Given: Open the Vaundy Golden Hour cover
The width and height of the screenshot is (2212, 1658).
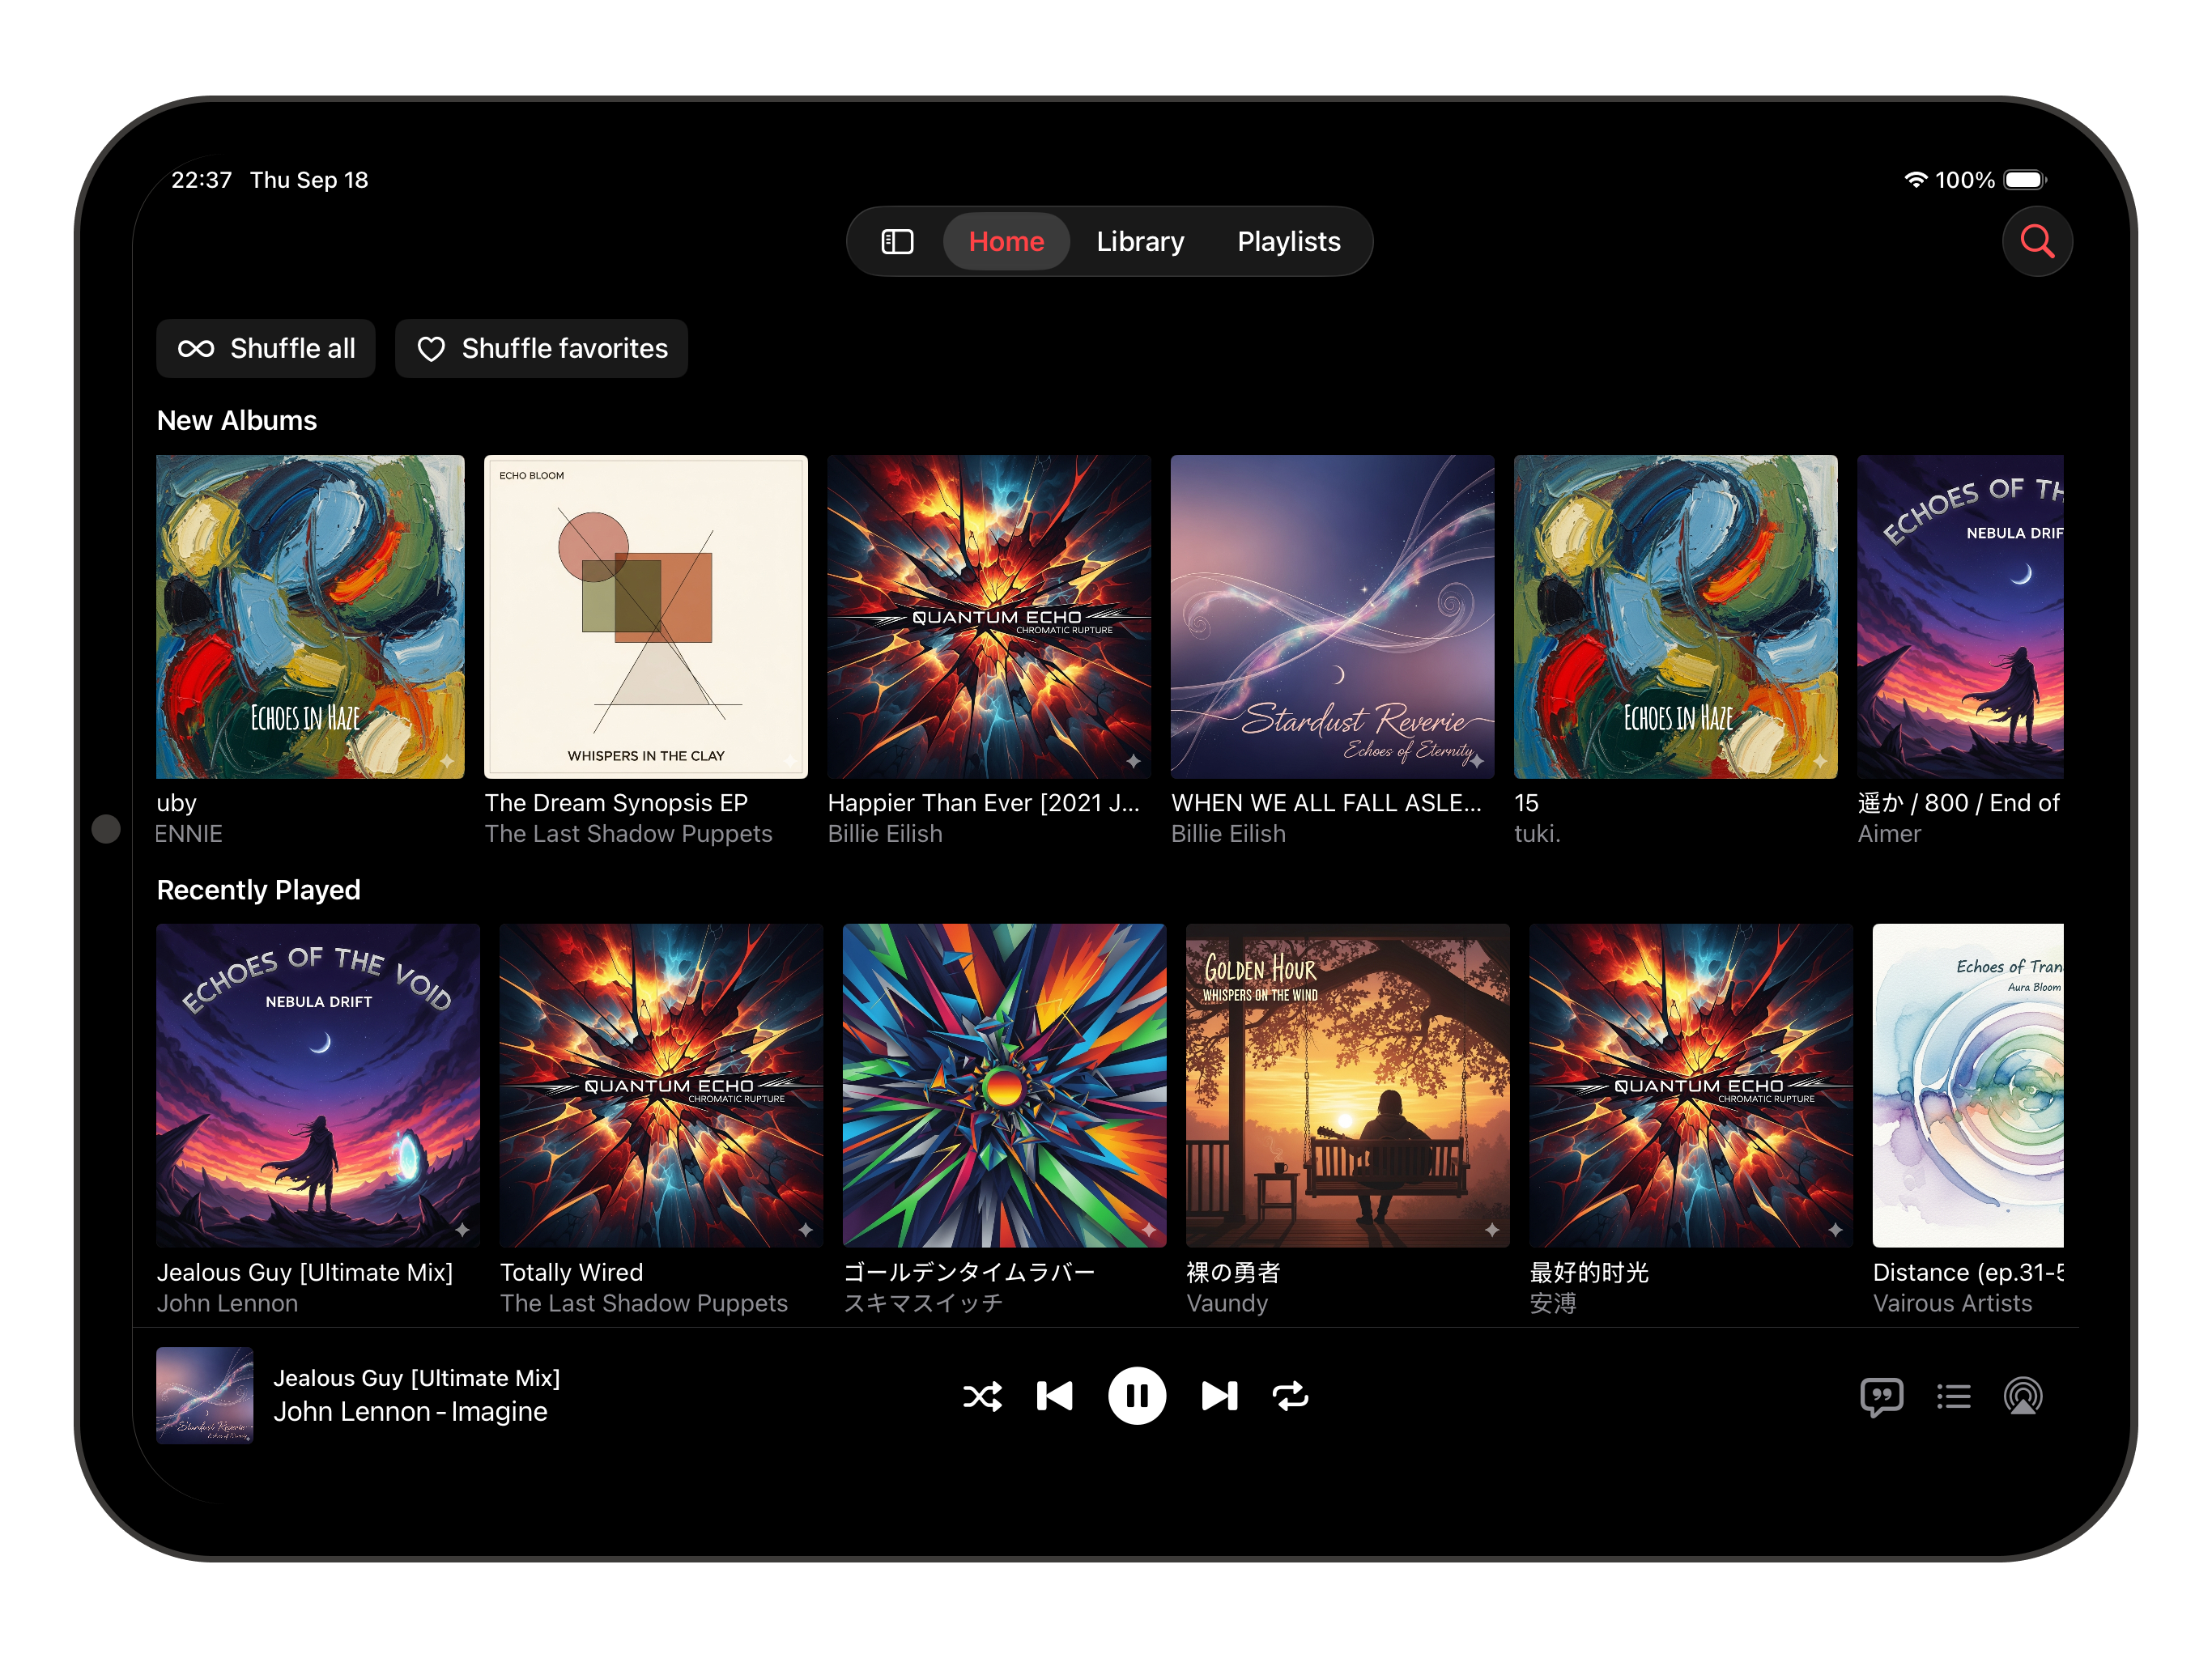Looking at the screenshot, I should pyautogui.click(x=1347, y=1086).
